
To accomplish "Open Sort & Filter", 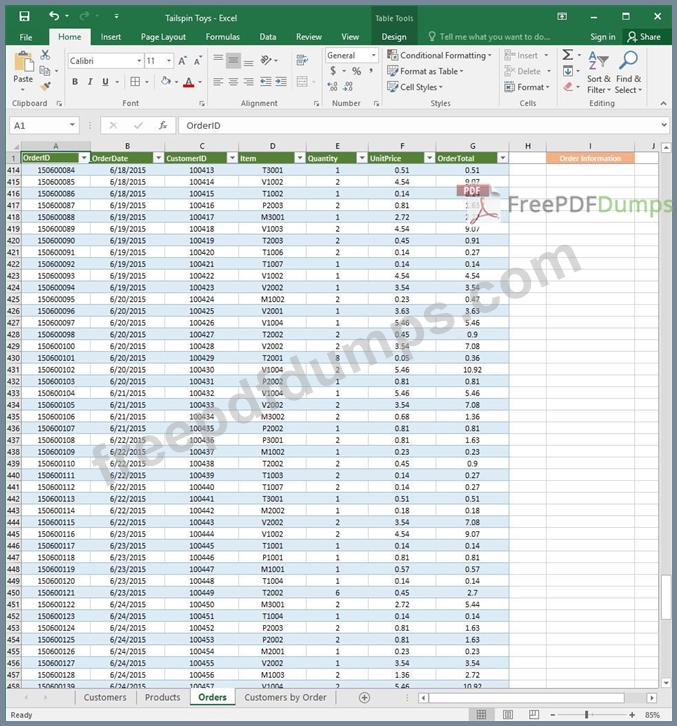I will 599,72.
